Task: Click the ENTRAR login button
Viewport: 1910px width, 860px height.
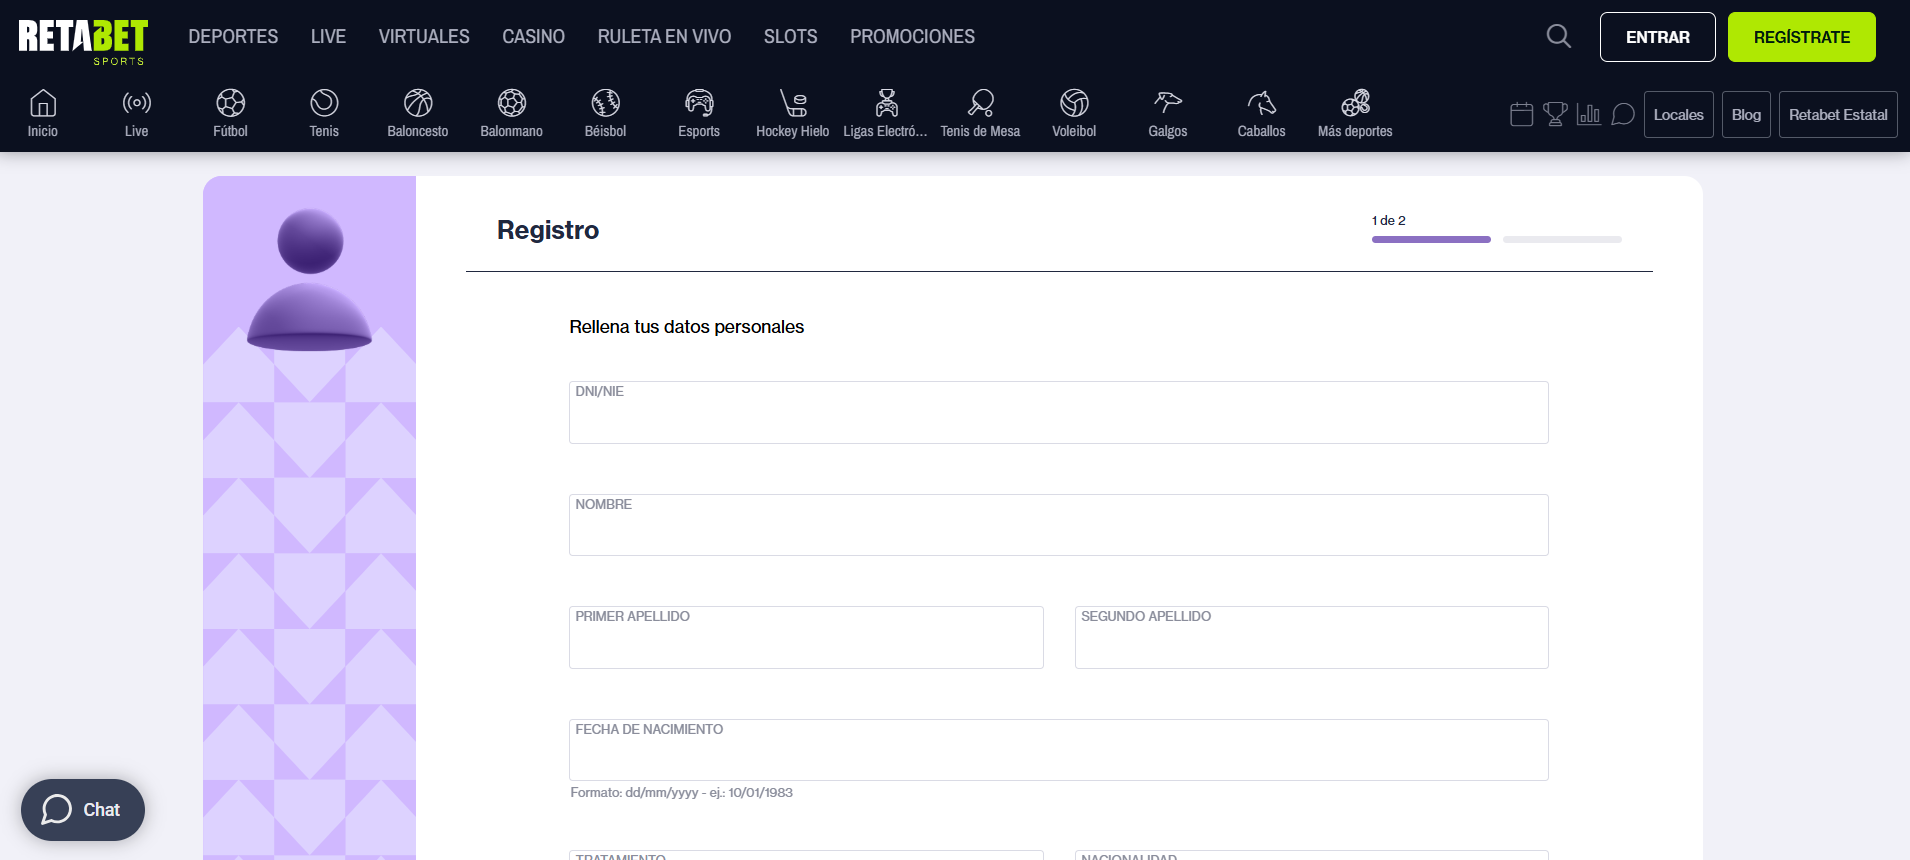Action: coord(1657,37)
